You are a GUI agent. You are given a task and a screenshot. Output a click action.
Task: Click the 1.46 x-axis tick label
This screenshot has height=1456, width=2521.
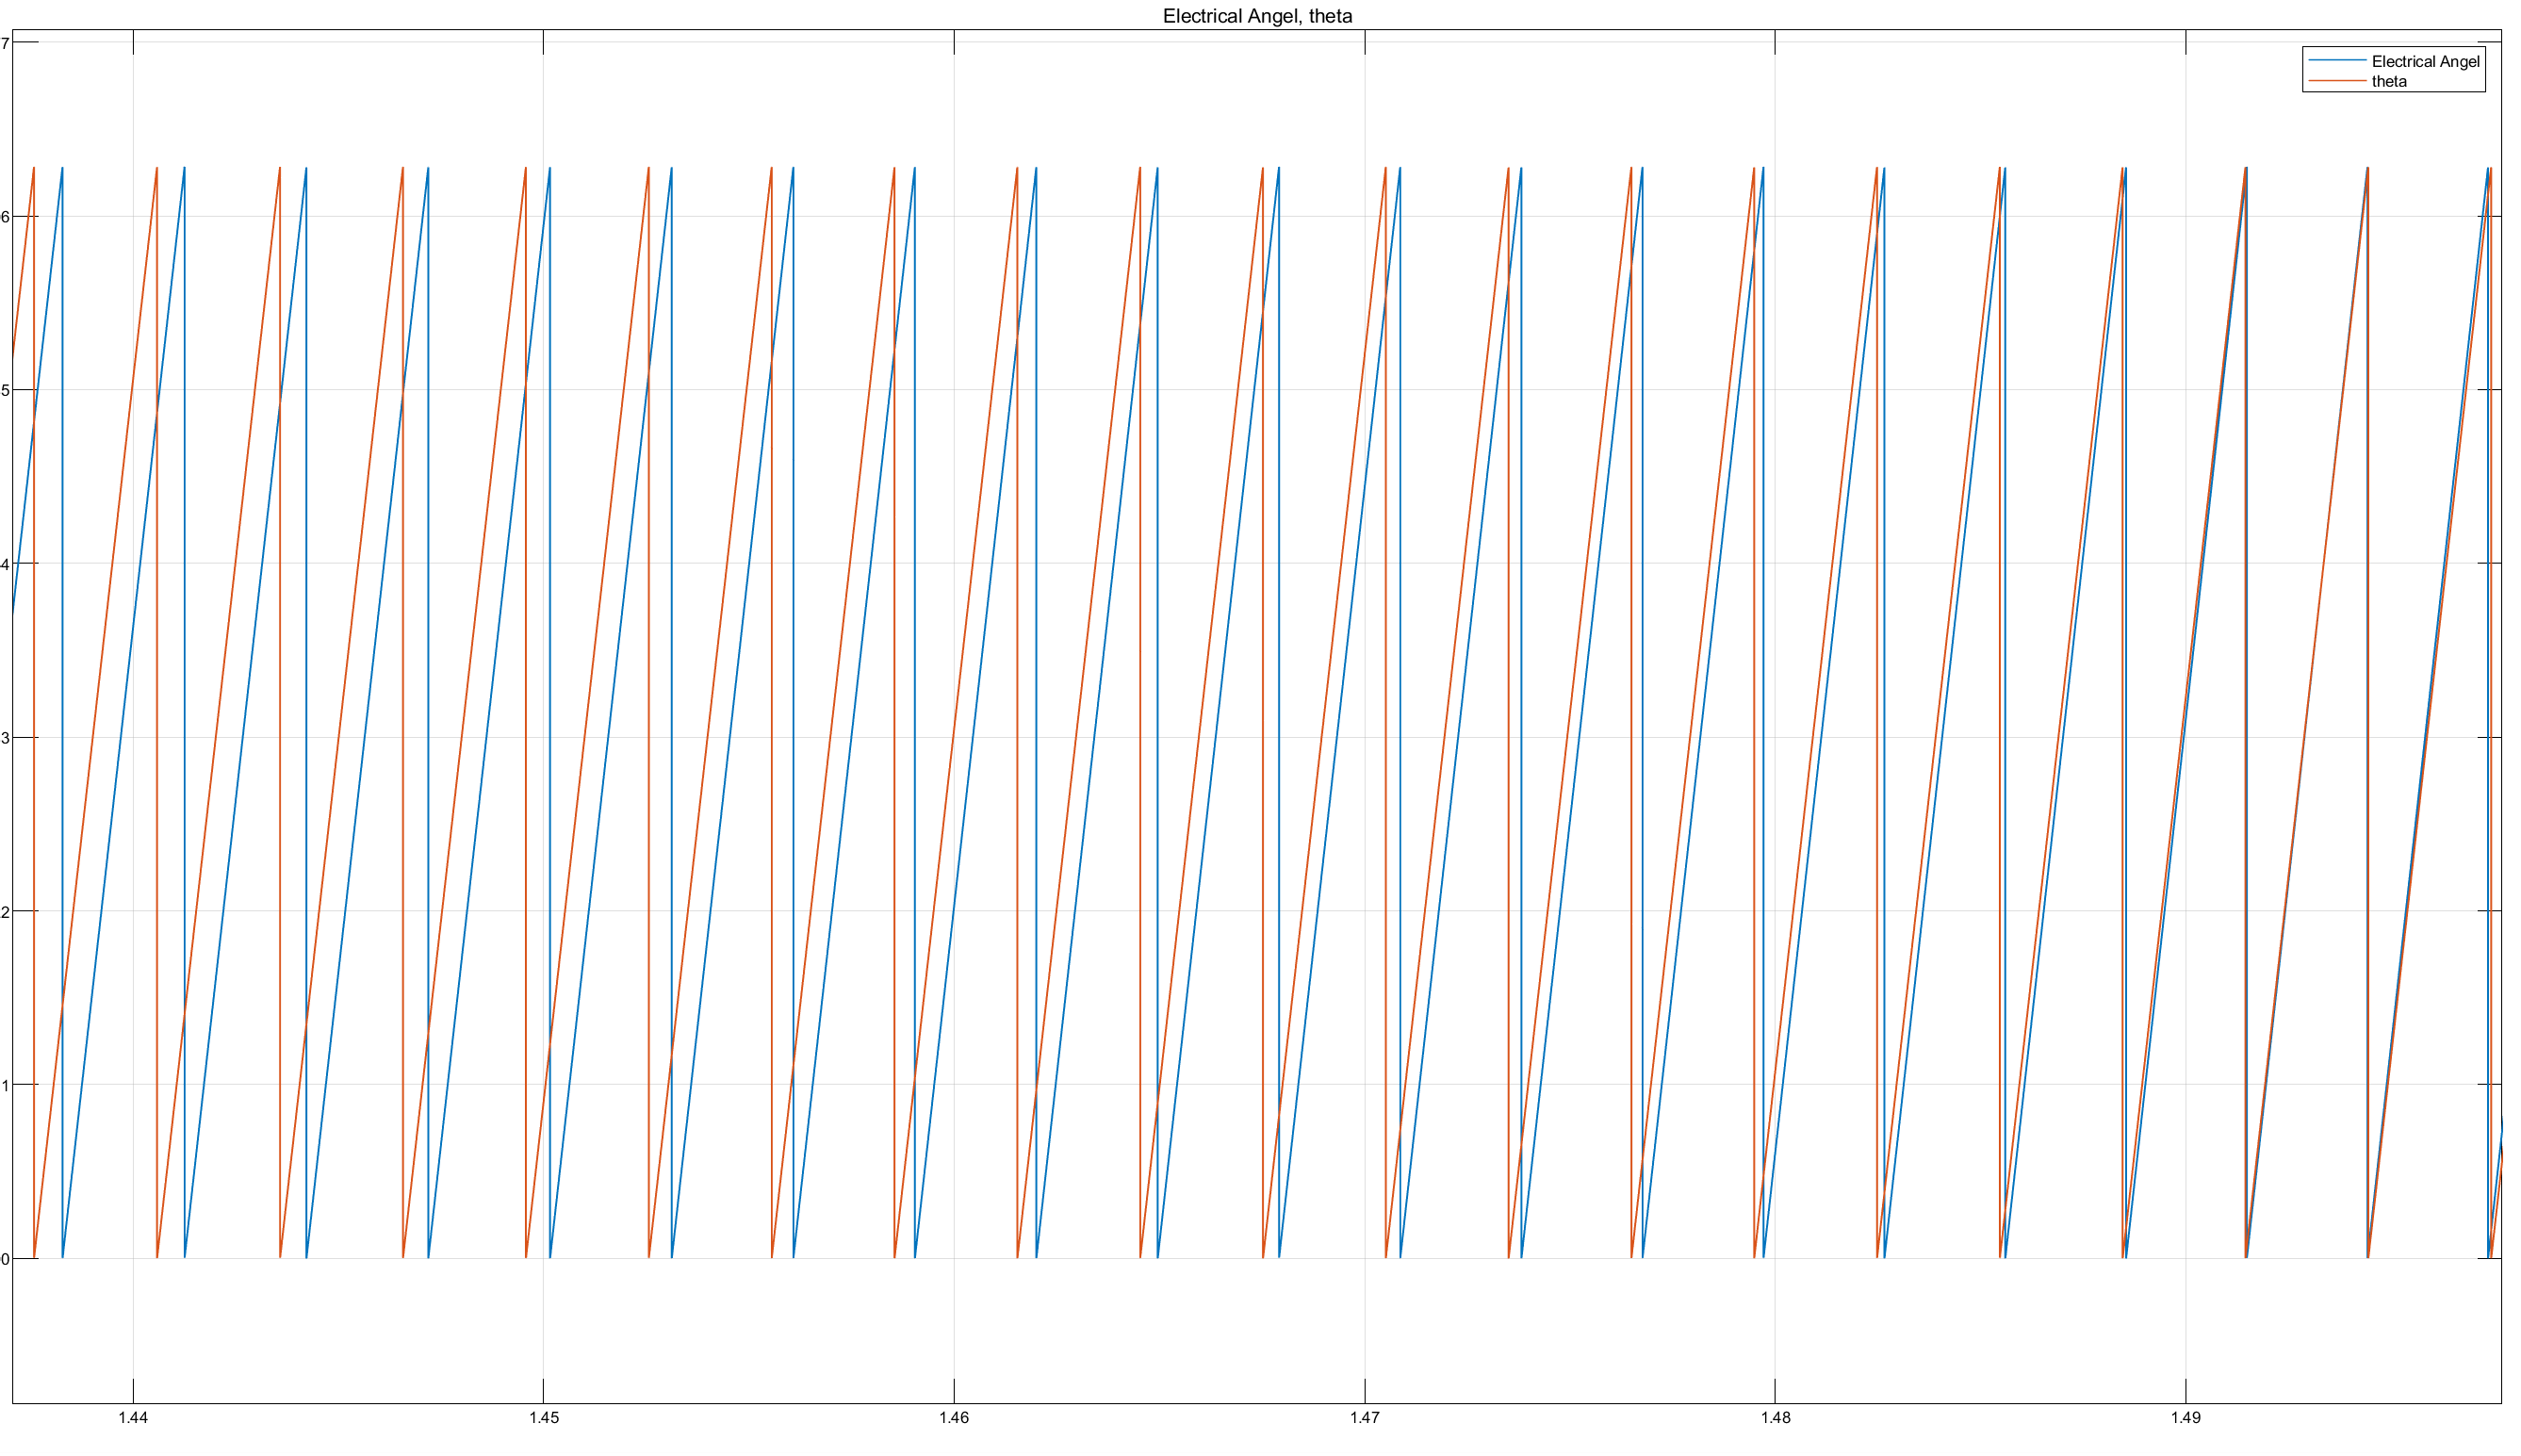pyautogui.click(x=954, y=1417)
